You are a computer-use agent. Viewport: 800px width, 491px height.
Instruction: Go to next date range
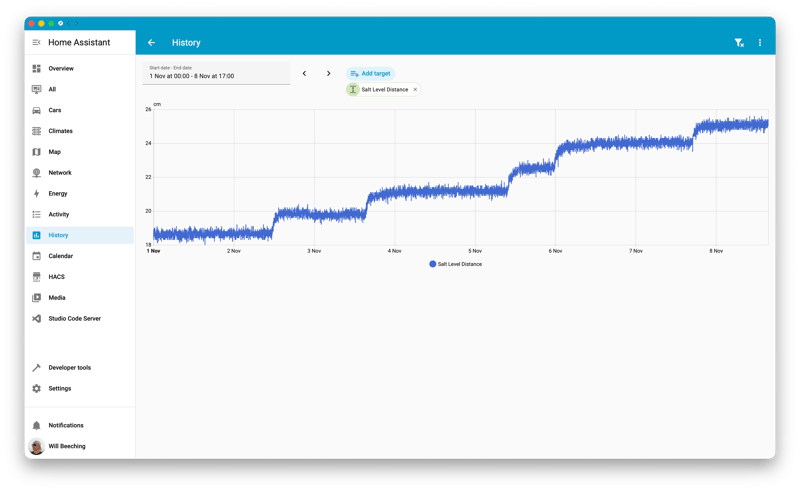(328, 73)
